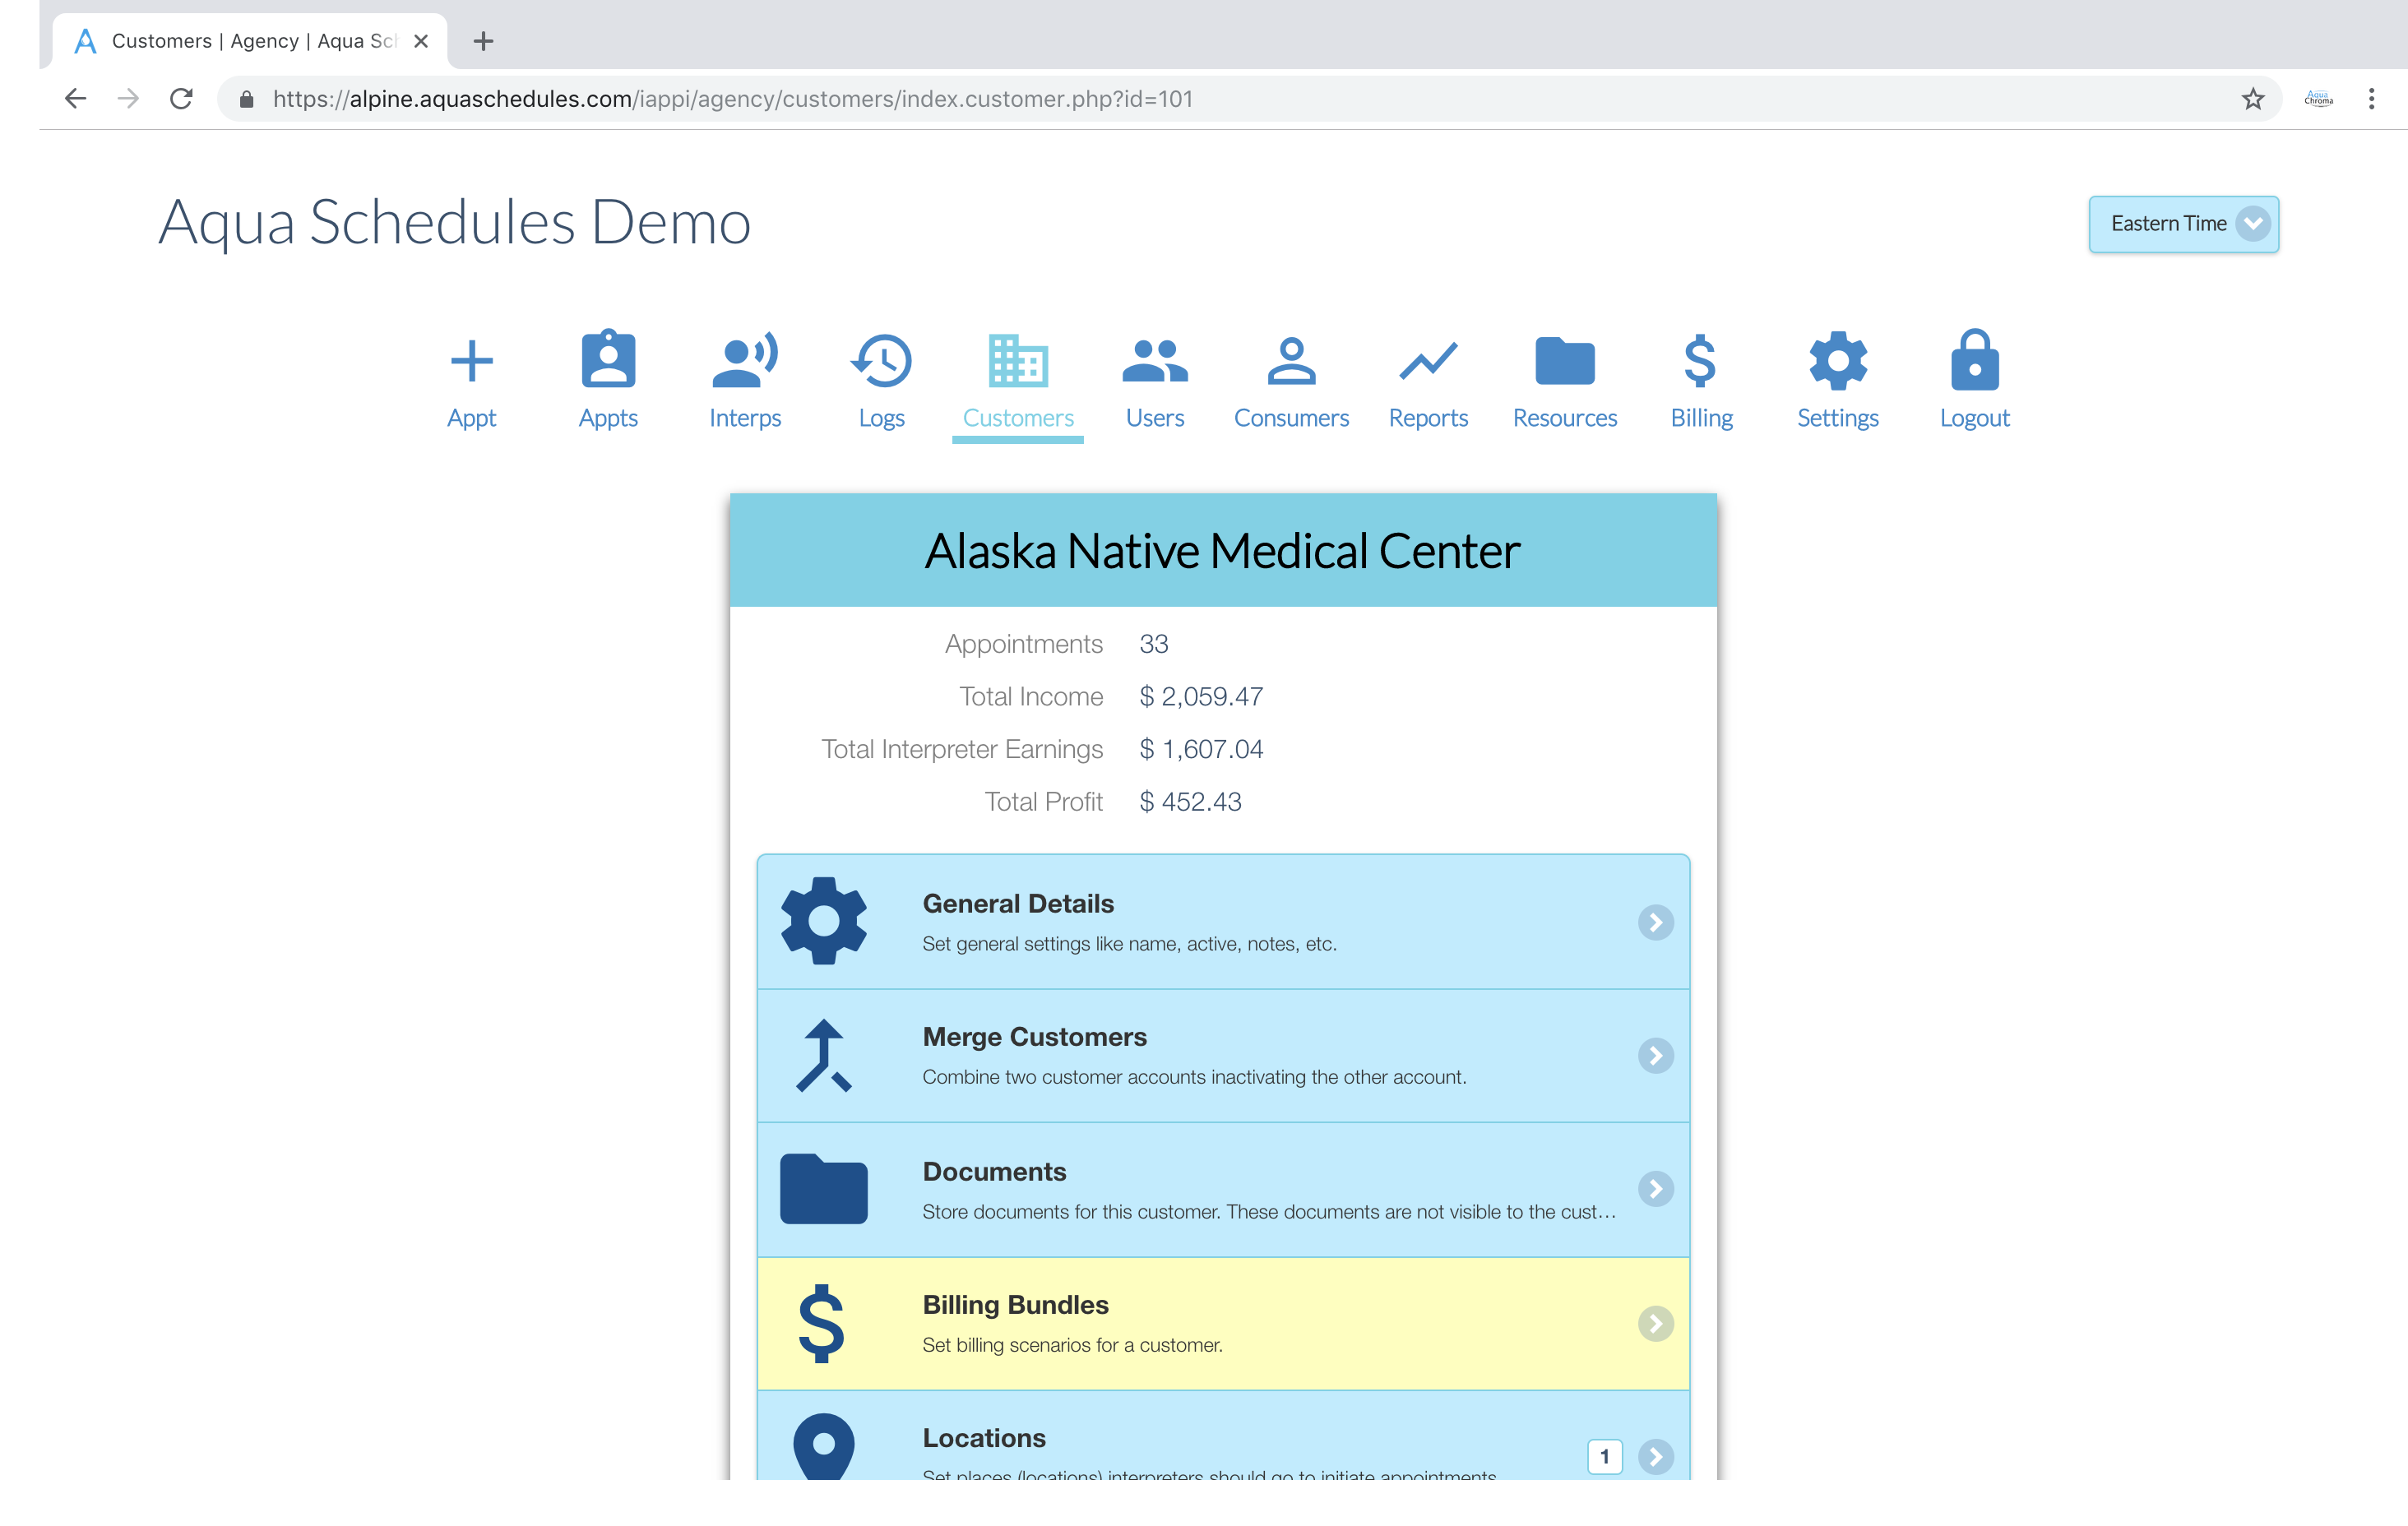The height and width of the screenshot is (1526, 2408).
Task: Open the Reports chart line icon
Action: point(1428,361)
